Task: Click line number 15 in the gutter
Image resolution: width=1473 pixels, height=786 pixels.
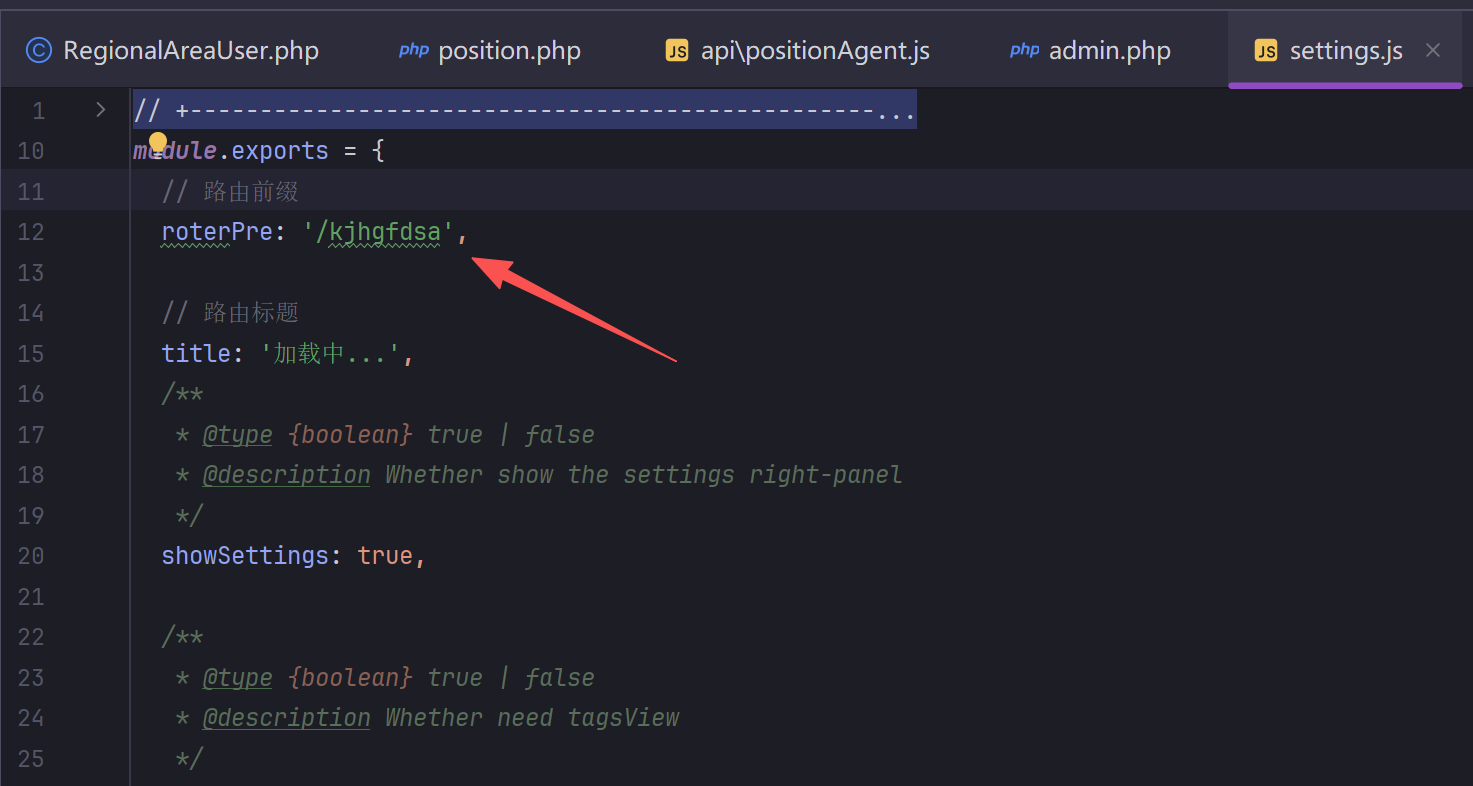Action: tap(31, 354)
